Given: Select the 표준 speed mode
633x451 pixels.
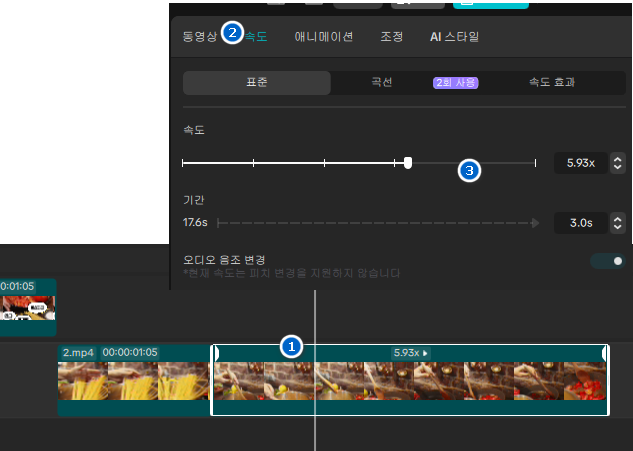Looking at the screenshot, I should [256, 82].
